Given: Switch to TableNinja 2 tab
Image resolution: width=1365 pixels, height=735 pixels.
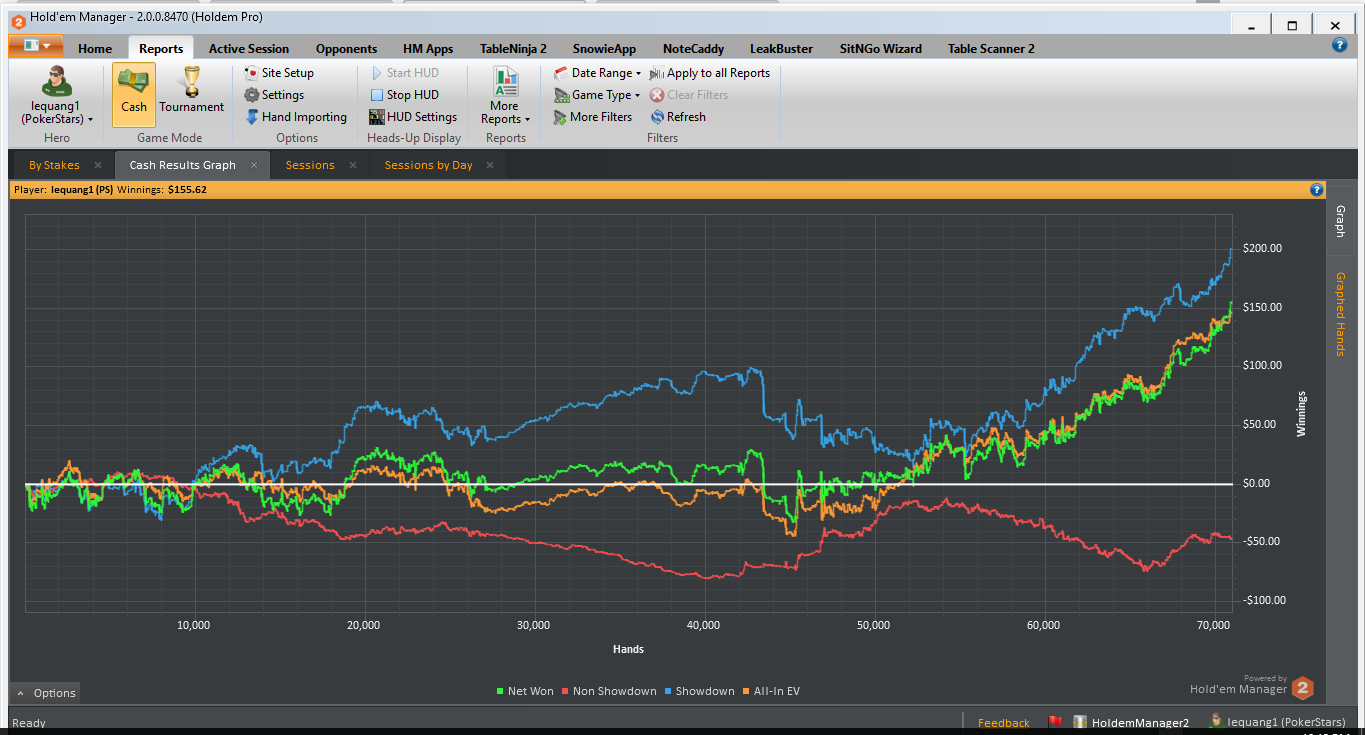Looking at the screenshot, I should 513,48.
